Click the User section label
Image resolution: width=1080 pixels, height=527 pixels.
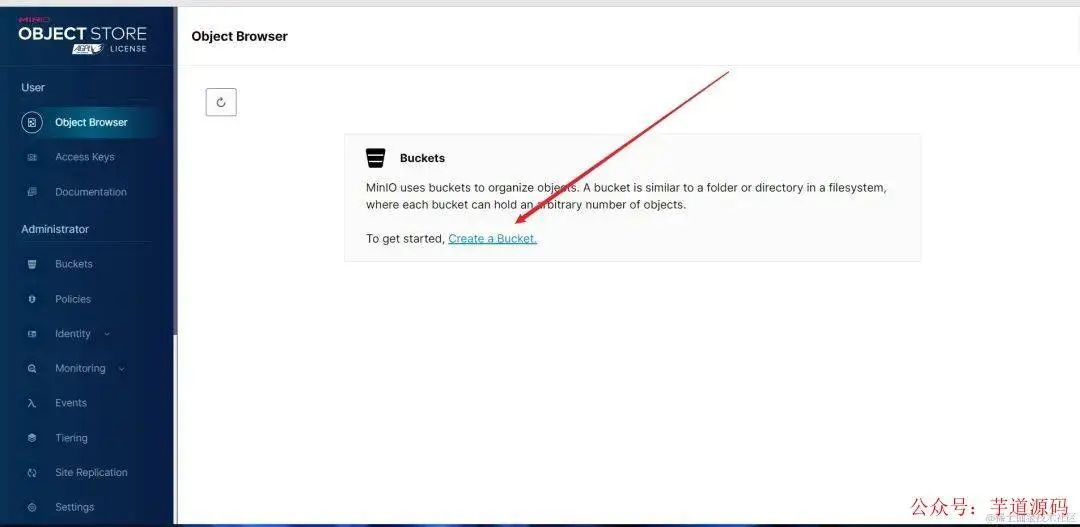click(x=33, y=87)
